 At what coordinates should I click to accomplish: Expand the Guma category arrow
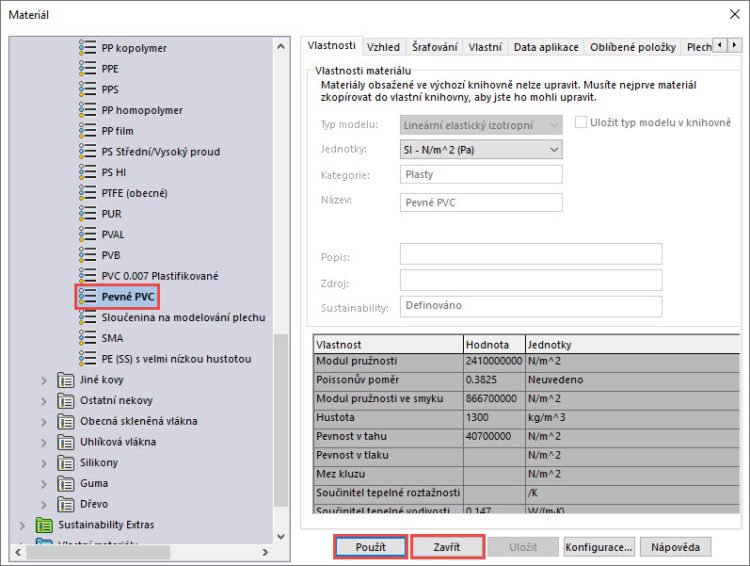click(44, 484)
